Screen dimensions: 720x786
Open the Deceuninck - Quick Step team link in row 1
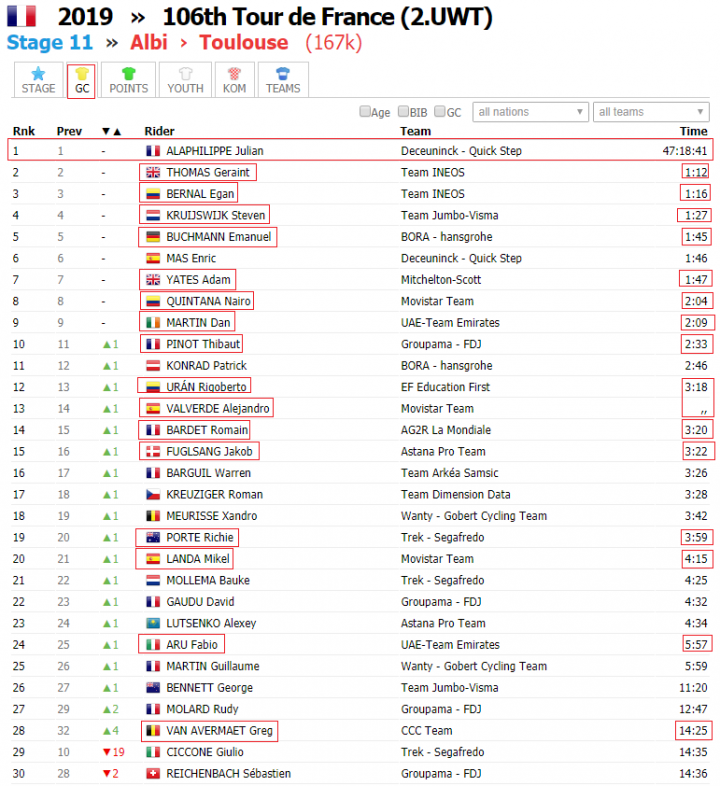pos(461,151)
